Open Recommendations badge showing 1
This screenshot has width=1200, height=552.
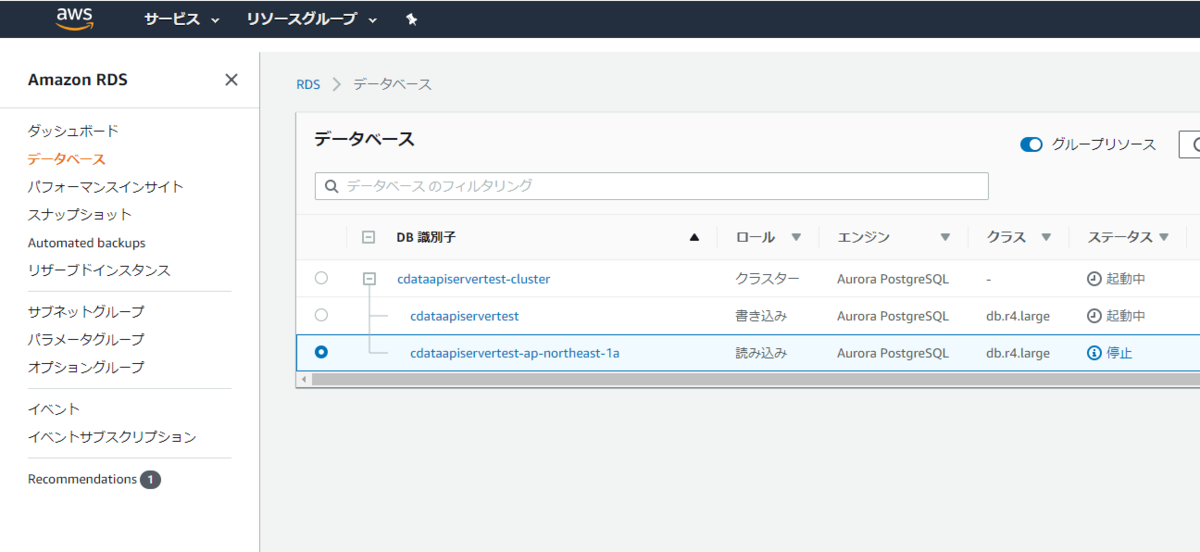pos(150,480)
